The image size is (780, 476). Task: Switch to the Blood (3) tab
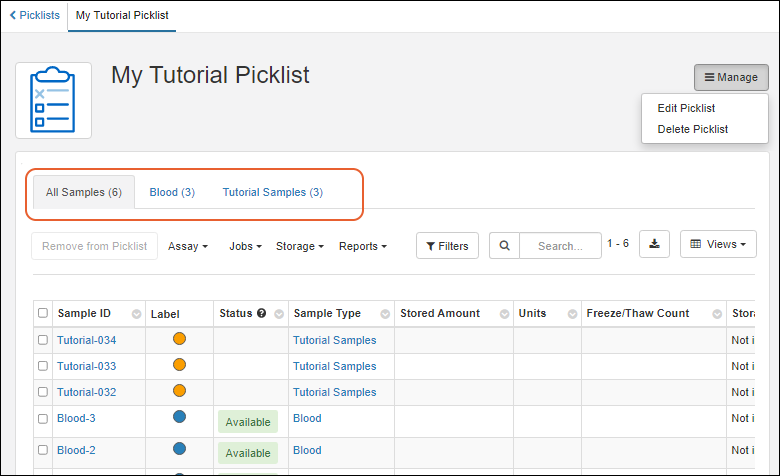[x=172, y=192]
